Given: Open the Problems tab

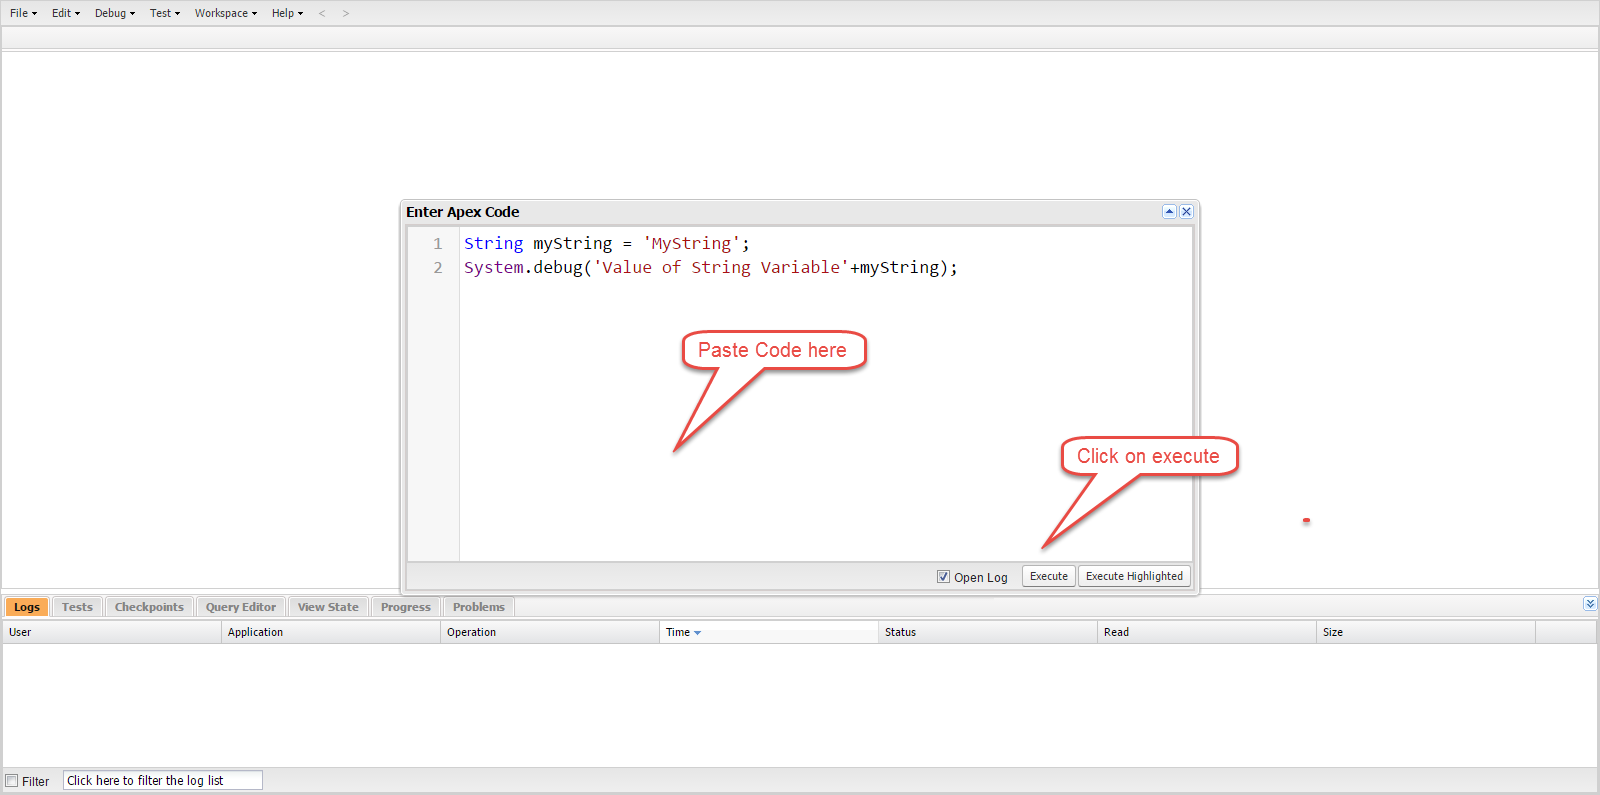Looking at the screenshot, I should (x=478, y=607).
